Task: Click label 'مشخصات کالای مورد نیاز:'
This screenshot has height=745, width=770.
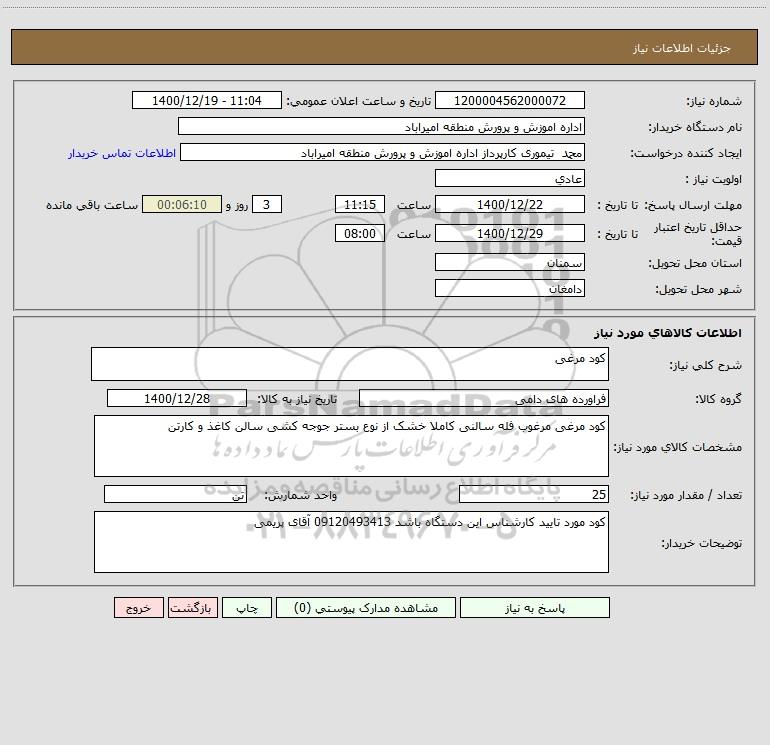Action: [678, 447]
